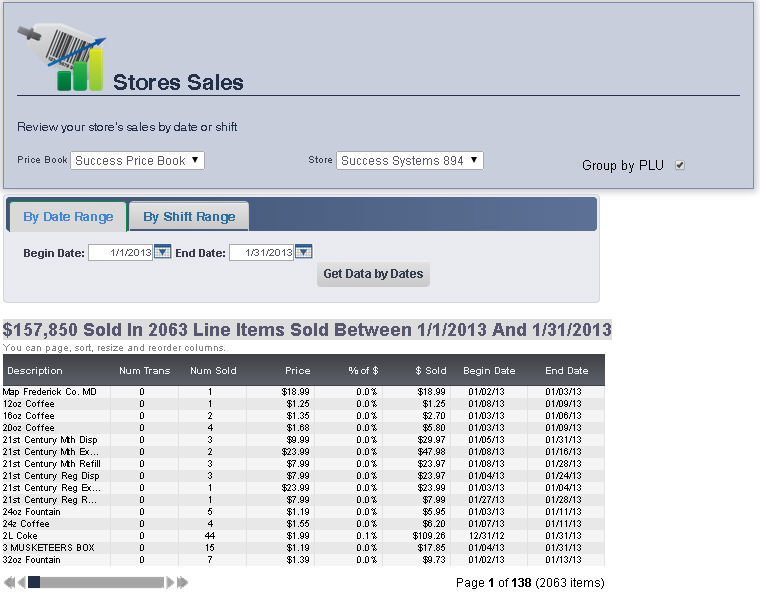
Task: Jump to last page of results
Action: tap(182, 582)
